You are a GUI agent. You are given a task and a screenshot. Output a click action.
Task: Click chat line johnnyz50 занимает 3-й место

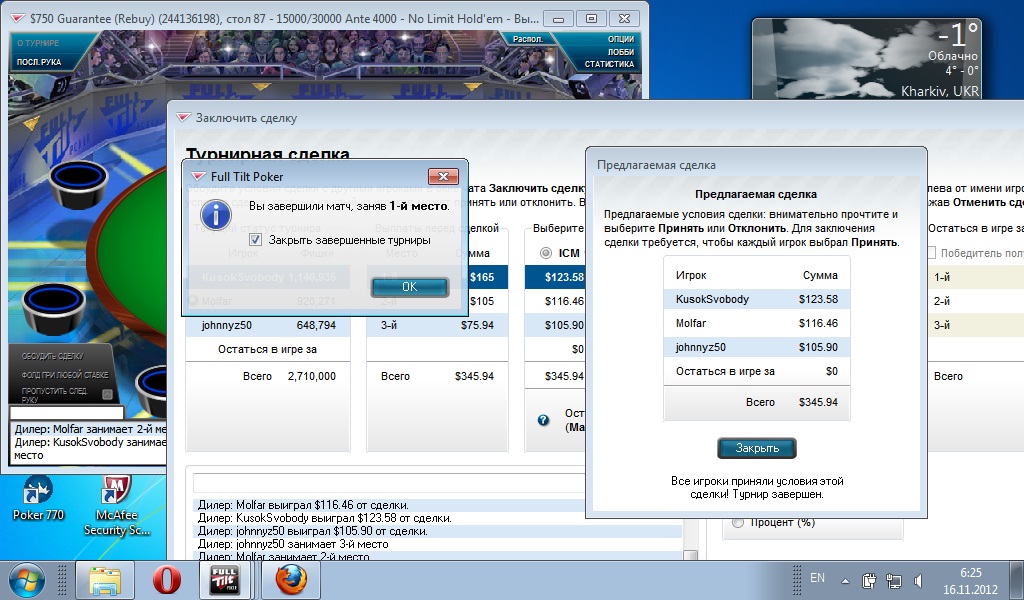[x=293, y=544]
